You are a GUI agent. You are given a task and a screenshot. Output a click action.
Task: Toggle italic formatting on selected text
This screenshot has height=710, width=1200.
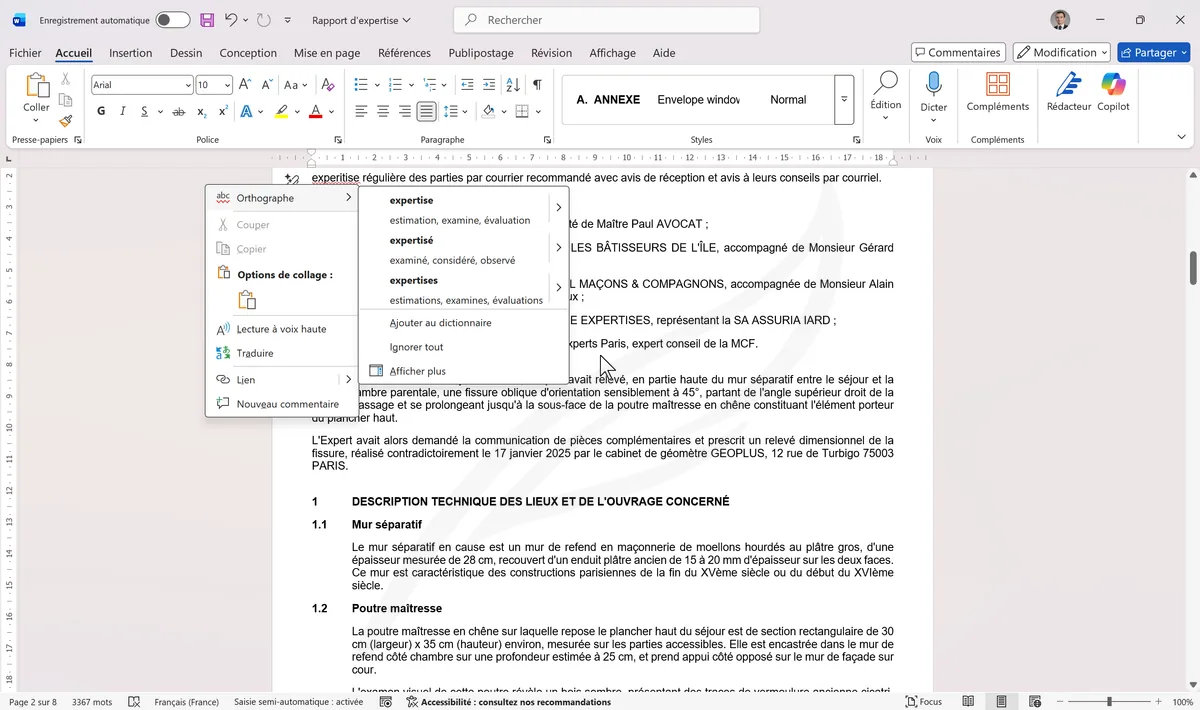click(121, 111)
